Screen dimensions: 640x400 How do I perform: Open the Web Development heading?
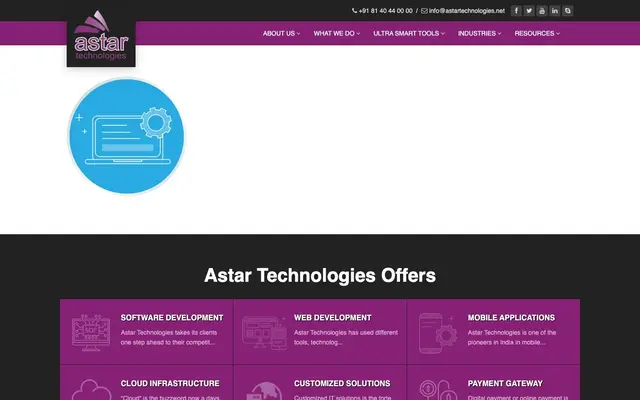point(333,318)
